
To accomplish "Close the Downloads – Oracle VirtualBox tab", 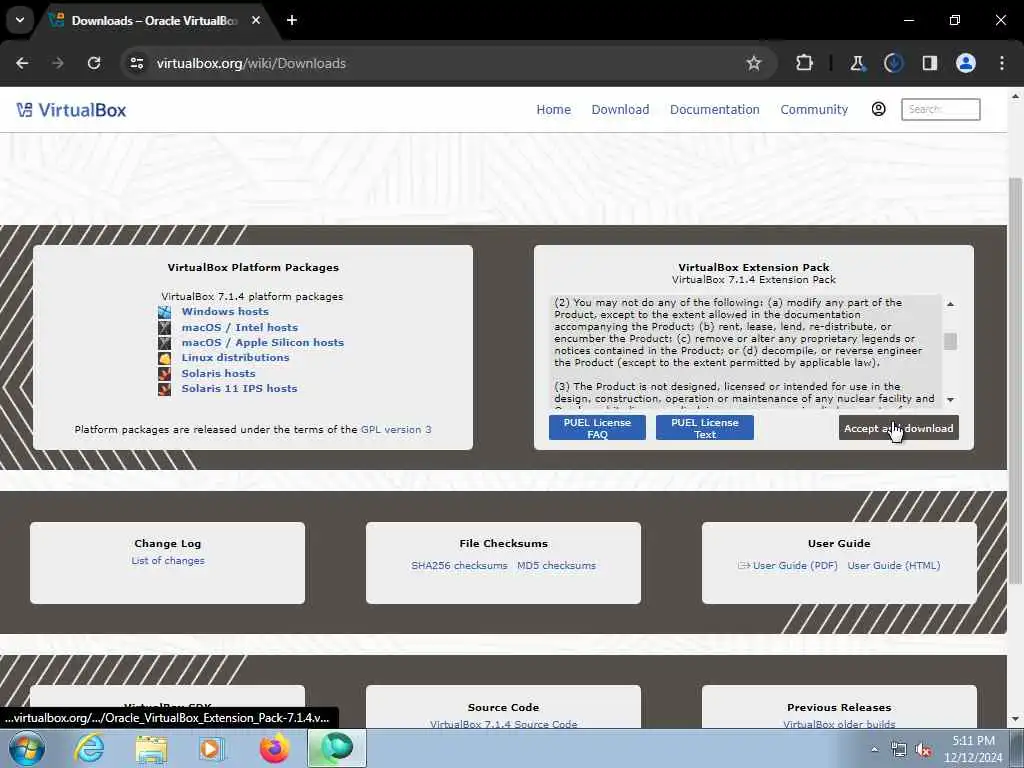I will [256, 20].
